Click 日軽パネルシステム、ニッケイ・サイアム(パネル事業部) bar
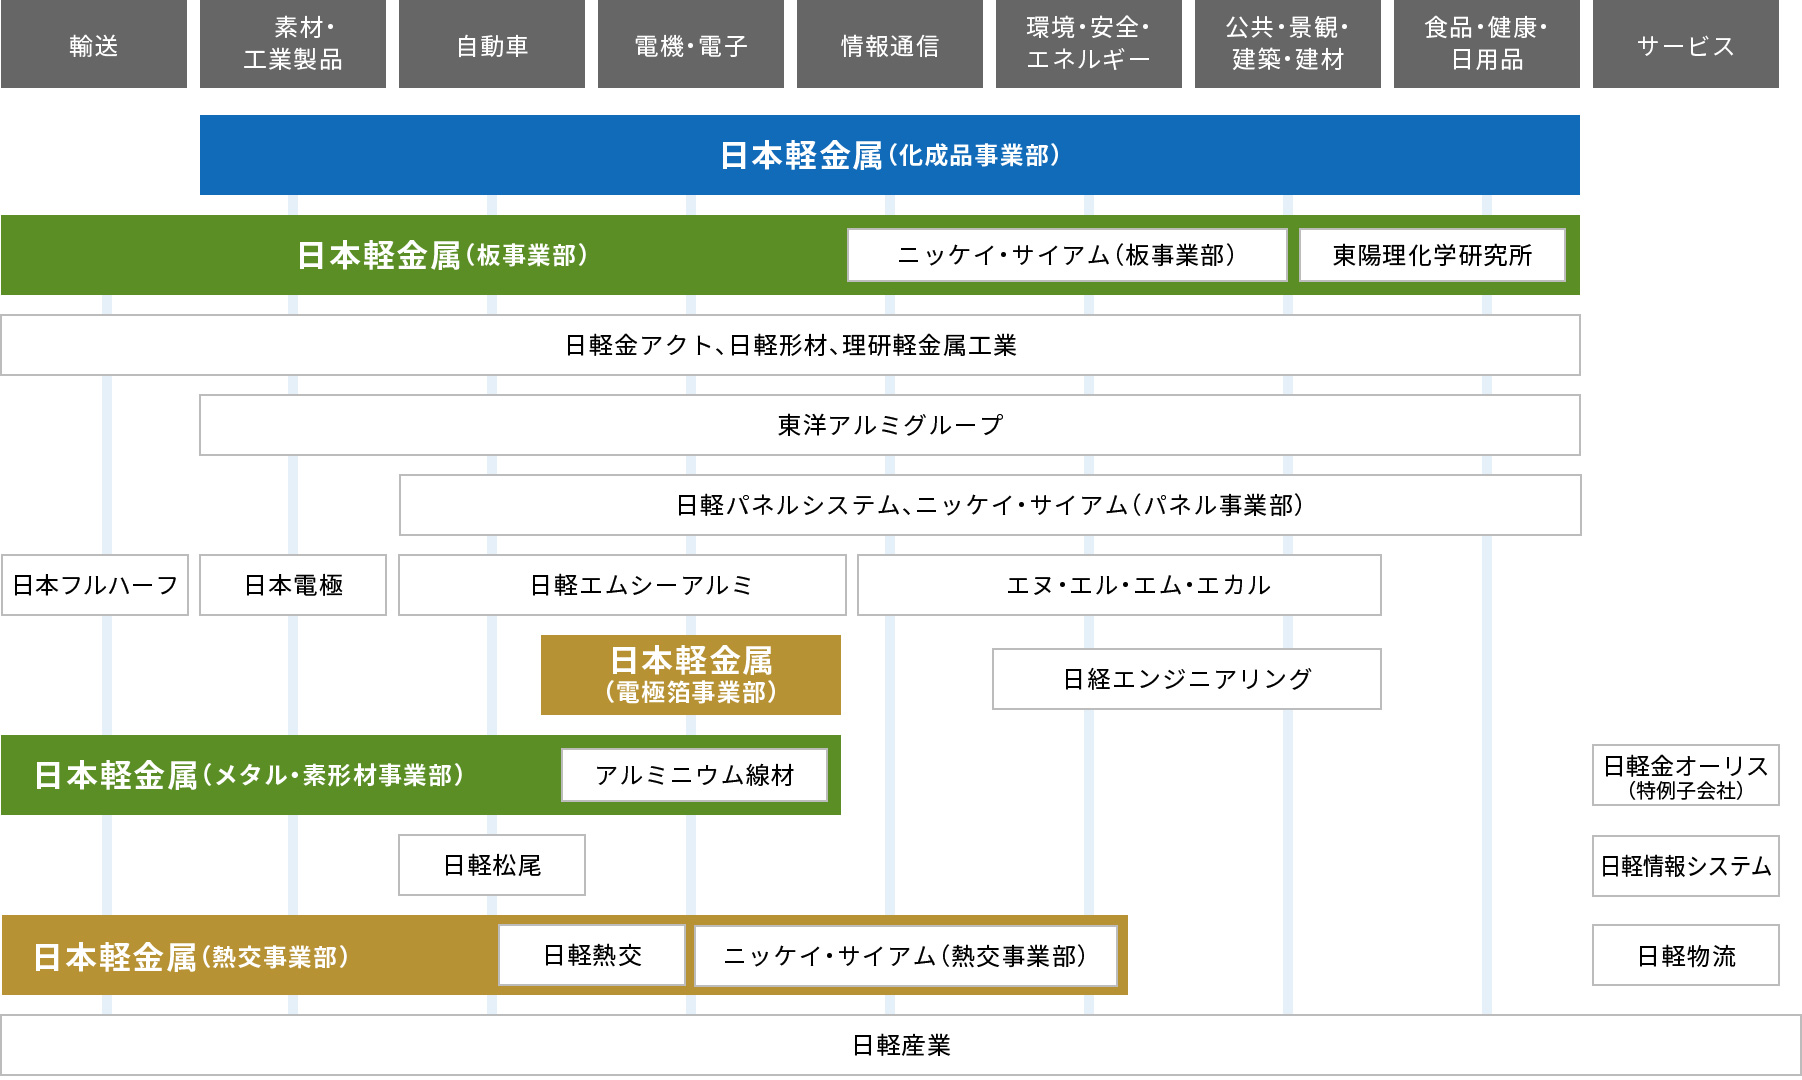The height and width of the screenshot is (1080, 1802). (990, 505)
